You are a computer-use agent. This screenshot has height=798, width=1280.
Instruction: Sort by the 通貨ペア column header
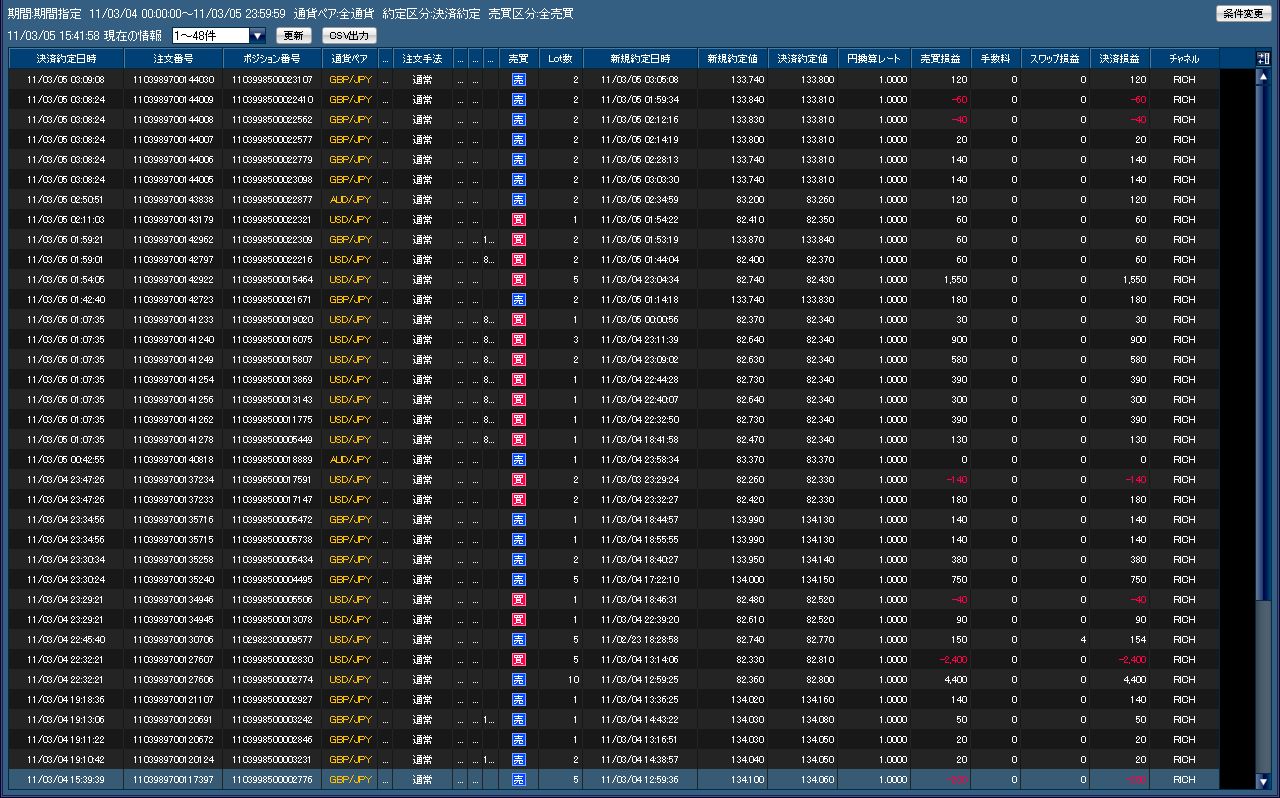(x=350, y=59)
